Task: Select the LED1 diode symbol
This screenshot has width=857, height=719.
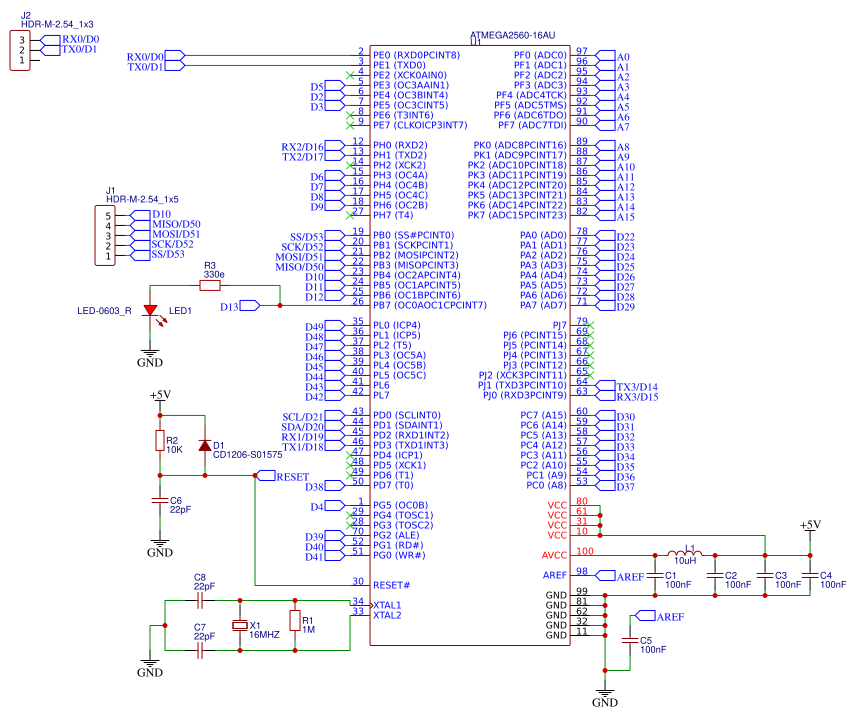Action: click(148, 311)
